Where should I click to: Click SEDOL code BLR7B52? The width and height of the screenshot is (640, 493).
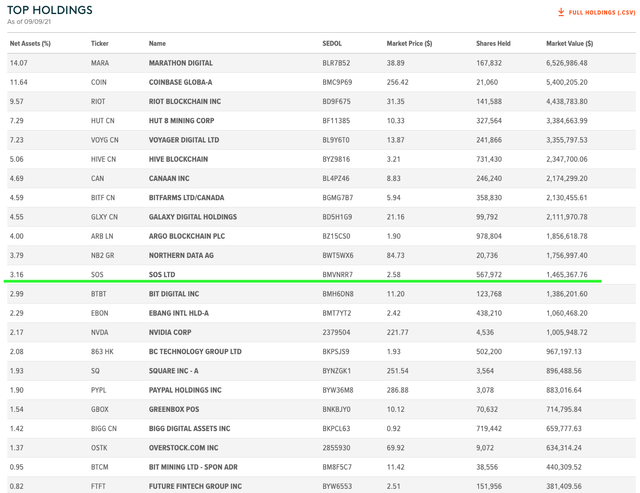click(x=336, y=63)
